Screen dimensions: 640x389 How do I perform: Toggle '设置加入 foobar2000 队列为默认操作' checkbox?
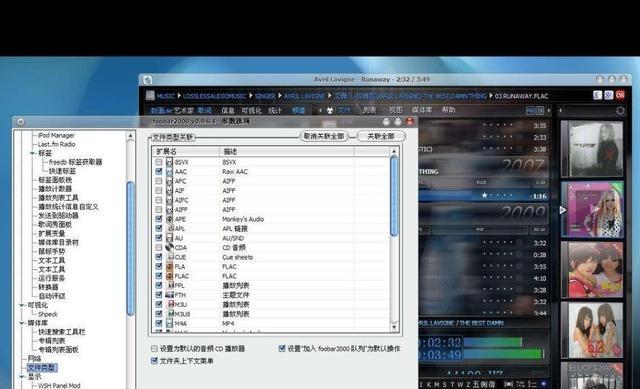[282, 348]
